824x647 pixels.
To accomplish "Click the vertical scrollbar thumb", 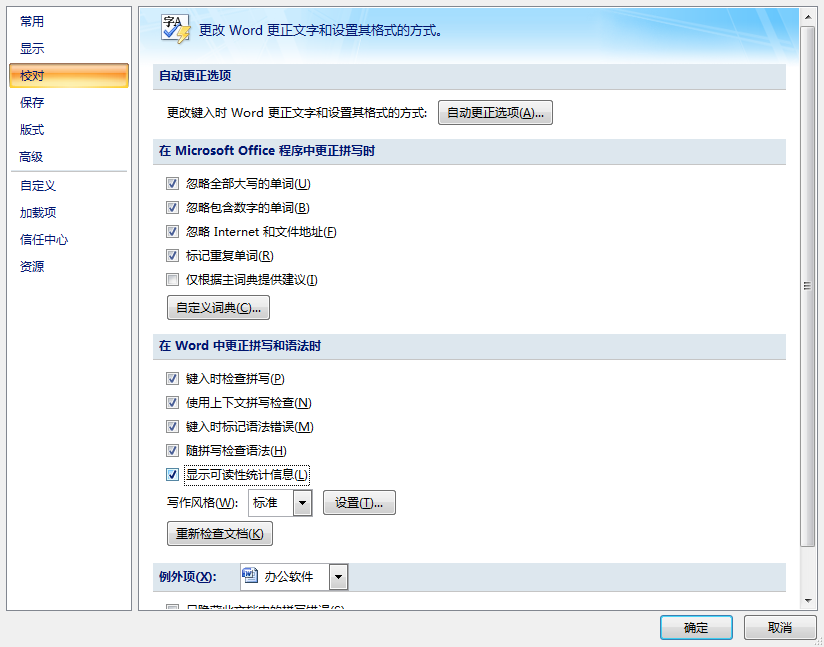I will coord(808,286).
